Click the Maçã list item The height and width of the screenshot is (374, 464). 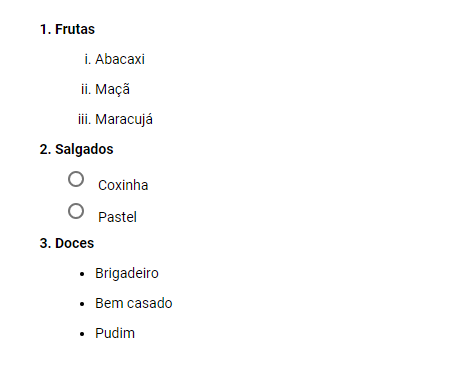[x=113, y=89]
